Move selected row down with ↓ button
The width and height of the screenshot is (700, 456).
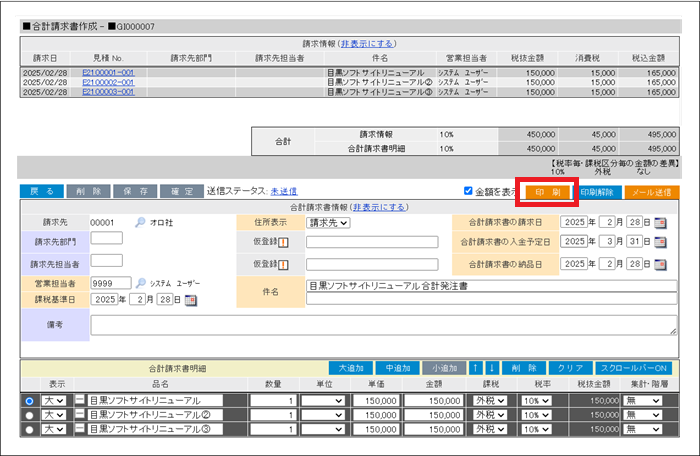(491, 368)
